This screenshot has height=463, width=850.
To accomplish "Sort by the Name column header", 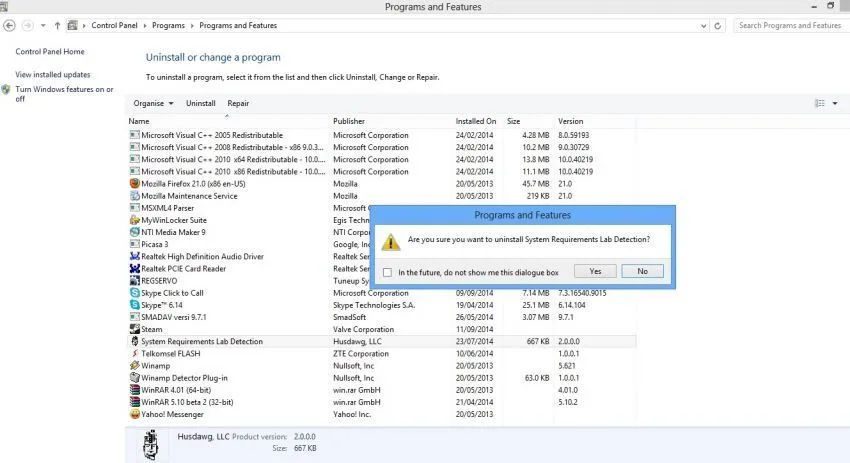I will click(139, 121).
